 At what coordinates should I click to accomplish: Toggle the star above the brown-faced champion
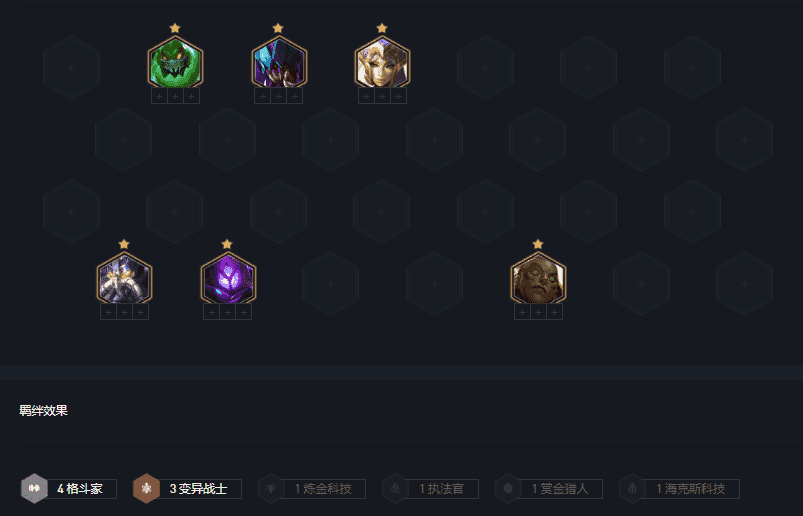point(538,244)
